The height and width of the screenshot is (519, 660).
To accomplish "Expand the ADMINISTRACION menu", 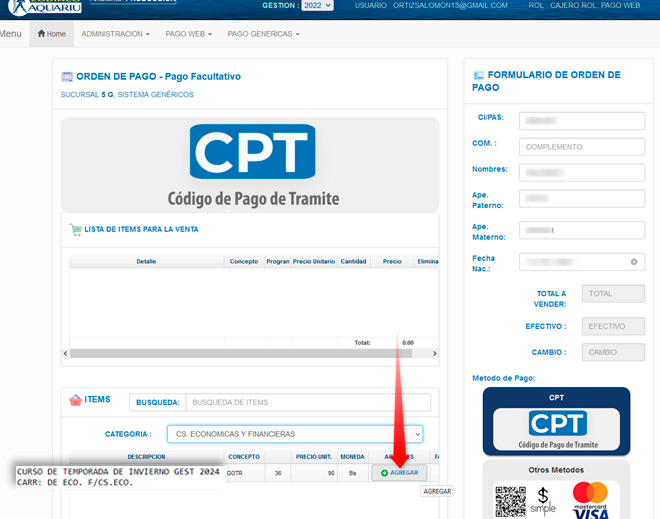I will pyautogui.click(x=115, y=34).
